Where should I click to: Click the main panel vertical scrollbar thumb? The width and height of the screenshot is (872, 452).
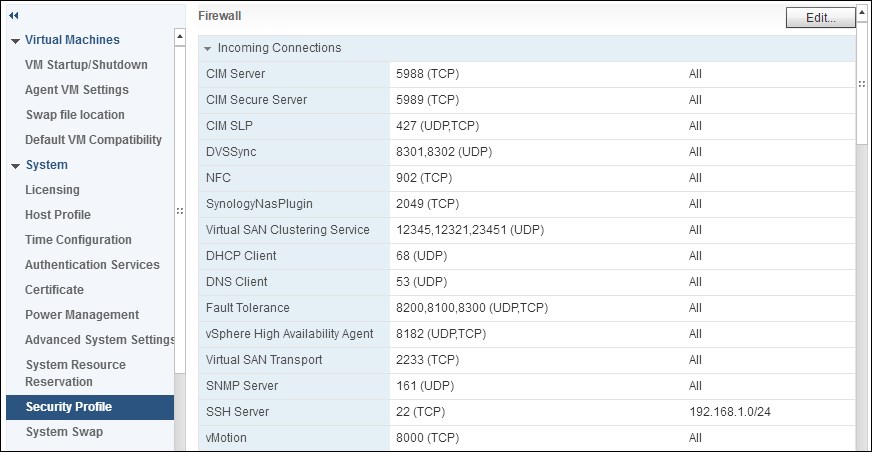point(862,81)
